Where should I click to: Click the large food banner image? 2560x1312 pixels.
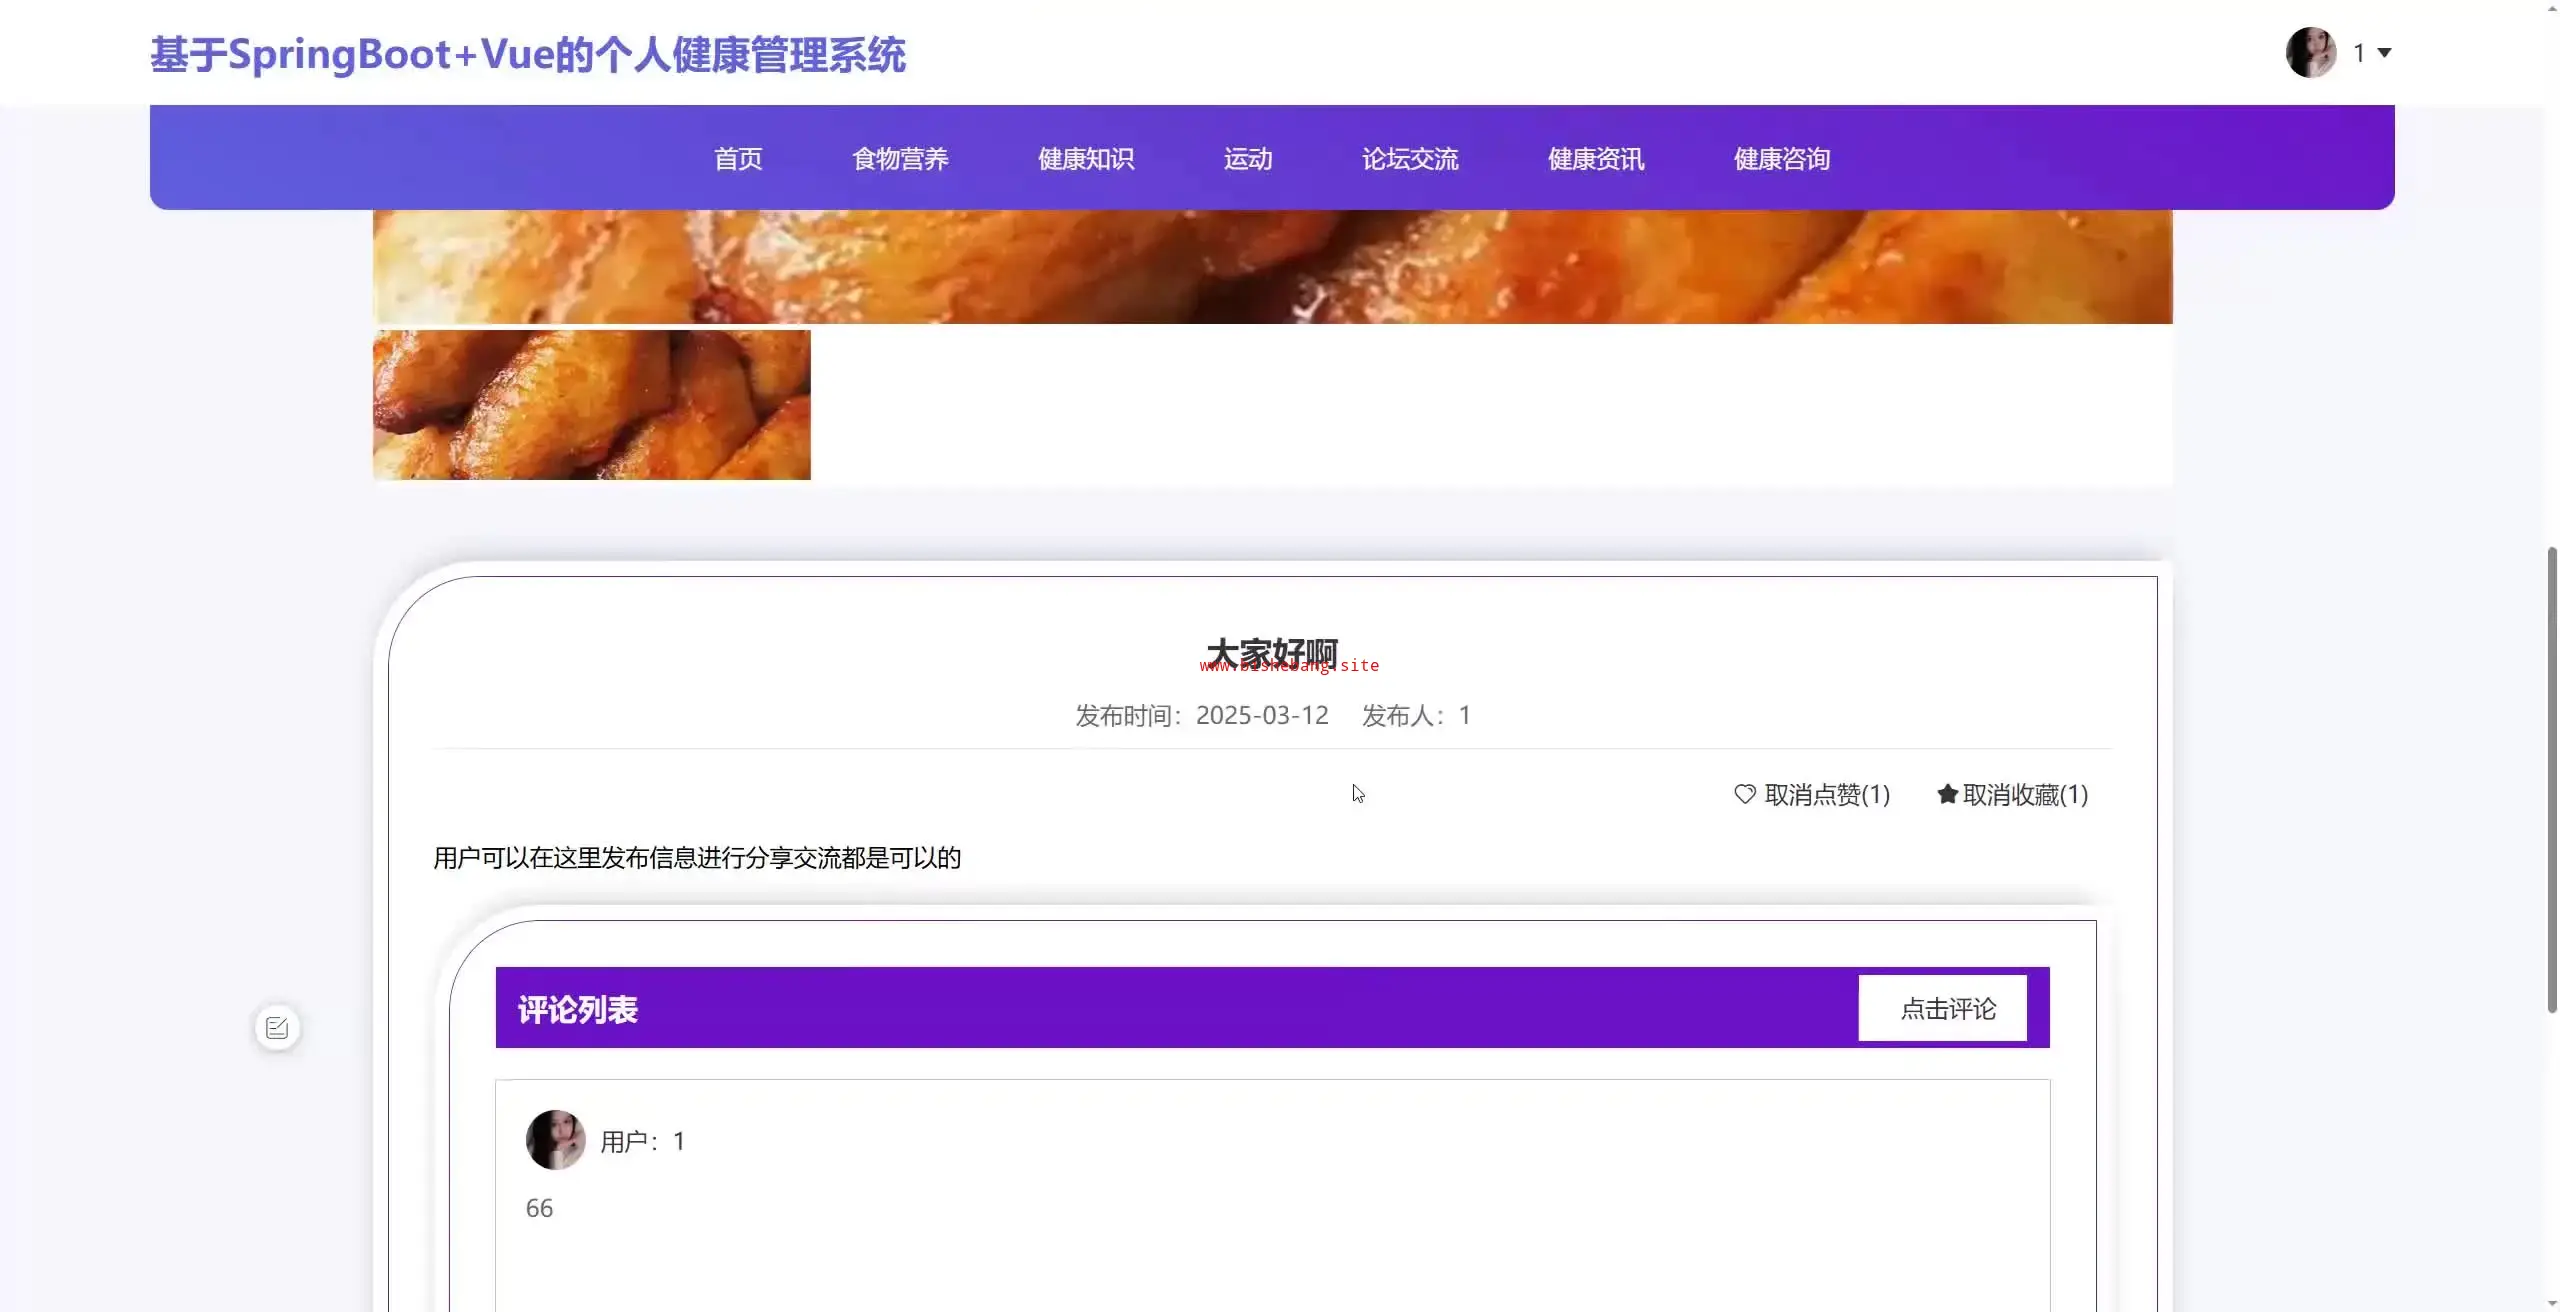1272,266
